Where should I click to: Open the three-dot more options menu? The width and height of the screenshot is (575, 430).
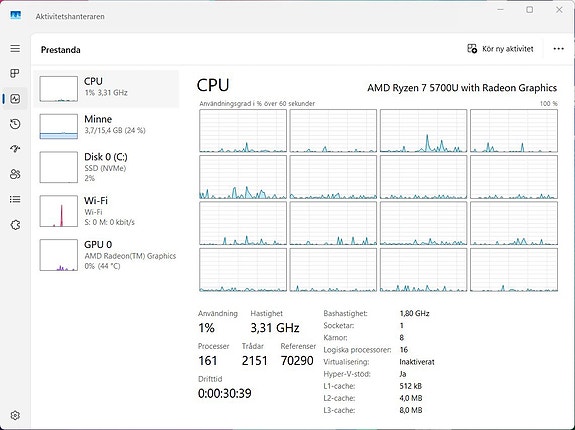pyautogui.click(x=558, y=49)
